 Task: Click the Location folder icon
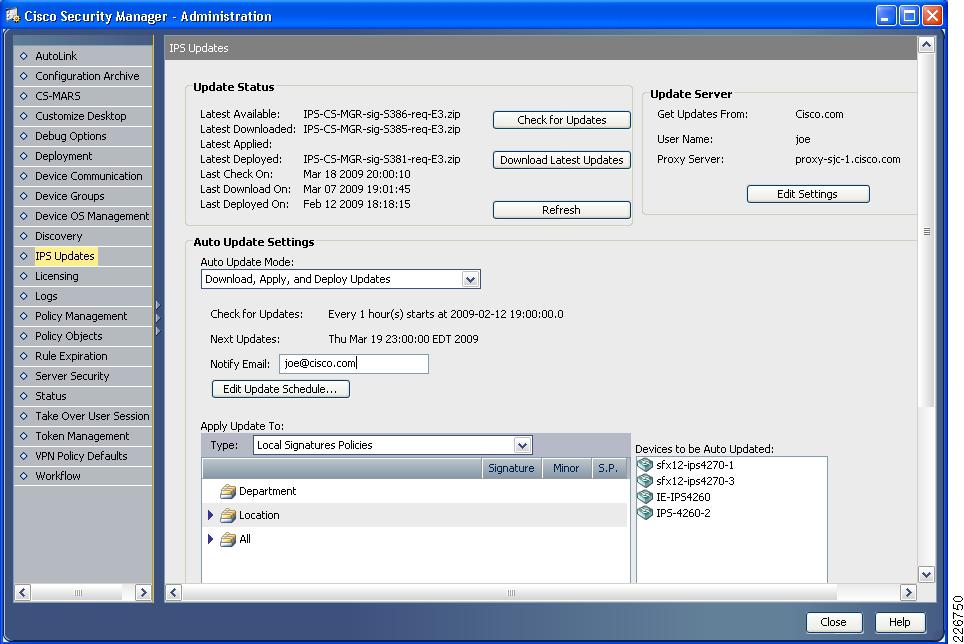(x=228, y=515)
